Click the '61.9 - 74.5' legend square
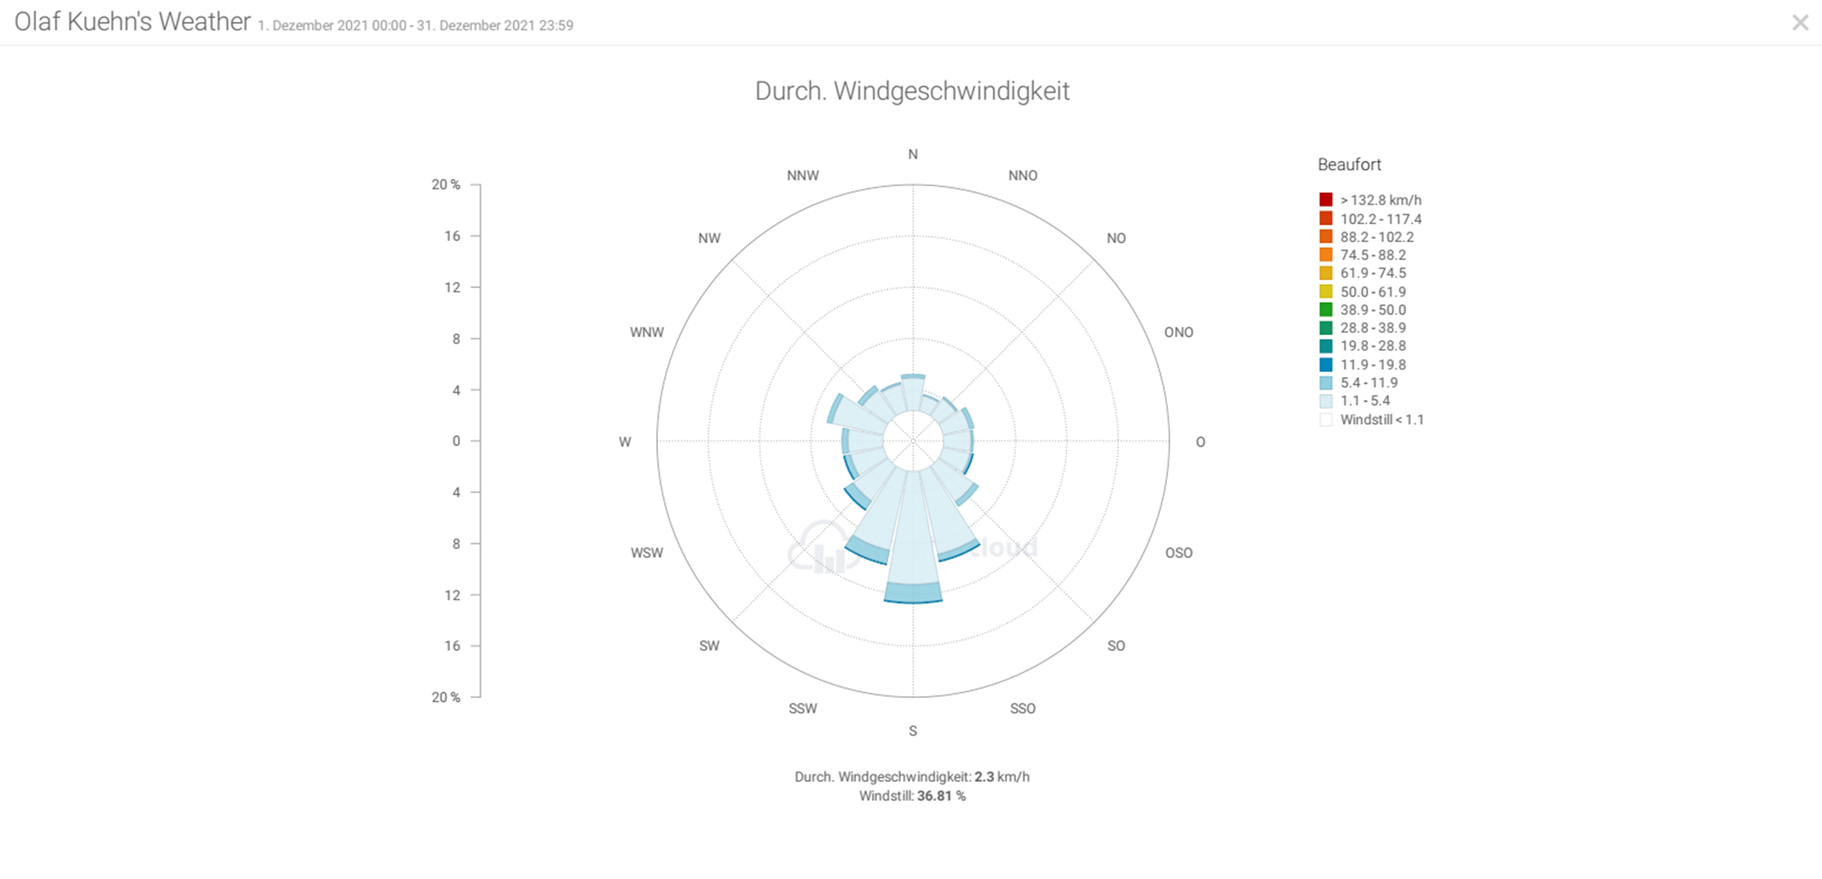This screenshot has width=1822, height=879. [x=1326, y=273]
